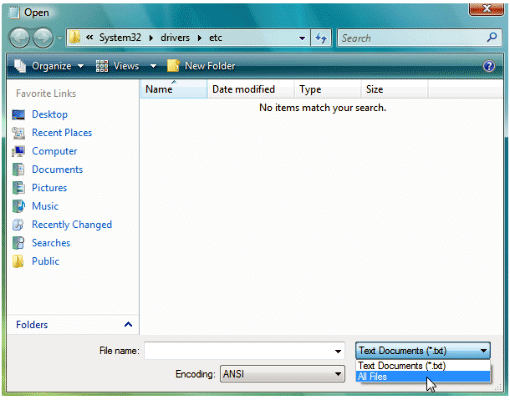Click the Recently Changed icon
Screen dimensions: 510x400
coord(18,225)
